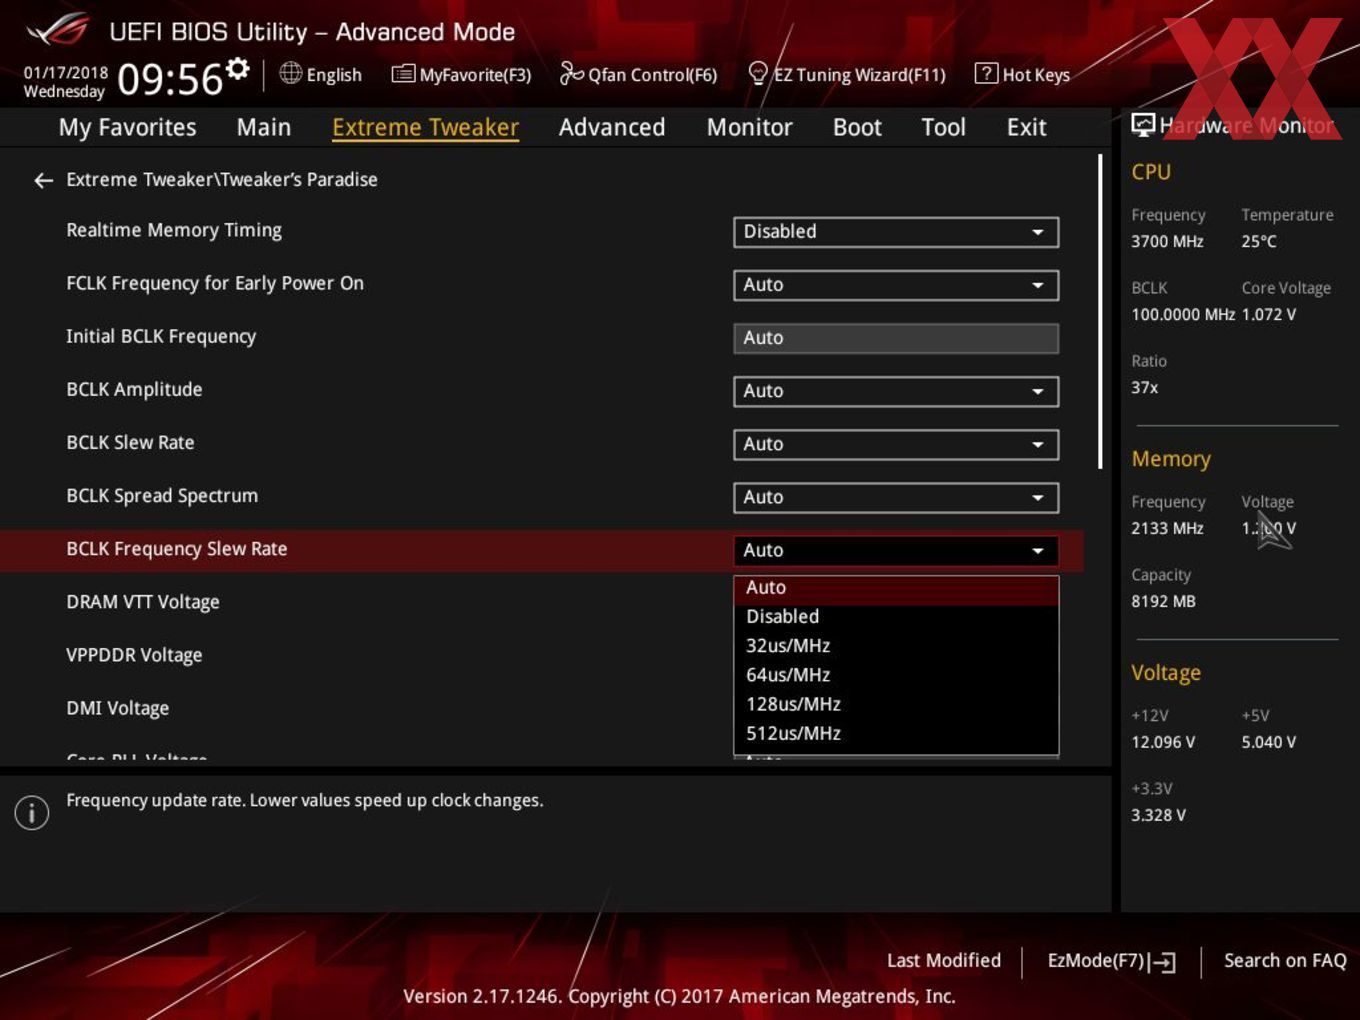The image size is (1360, 1020).
Task: Open BCLK Slew Rate dropdown
Action: click(x=896, y=444)
